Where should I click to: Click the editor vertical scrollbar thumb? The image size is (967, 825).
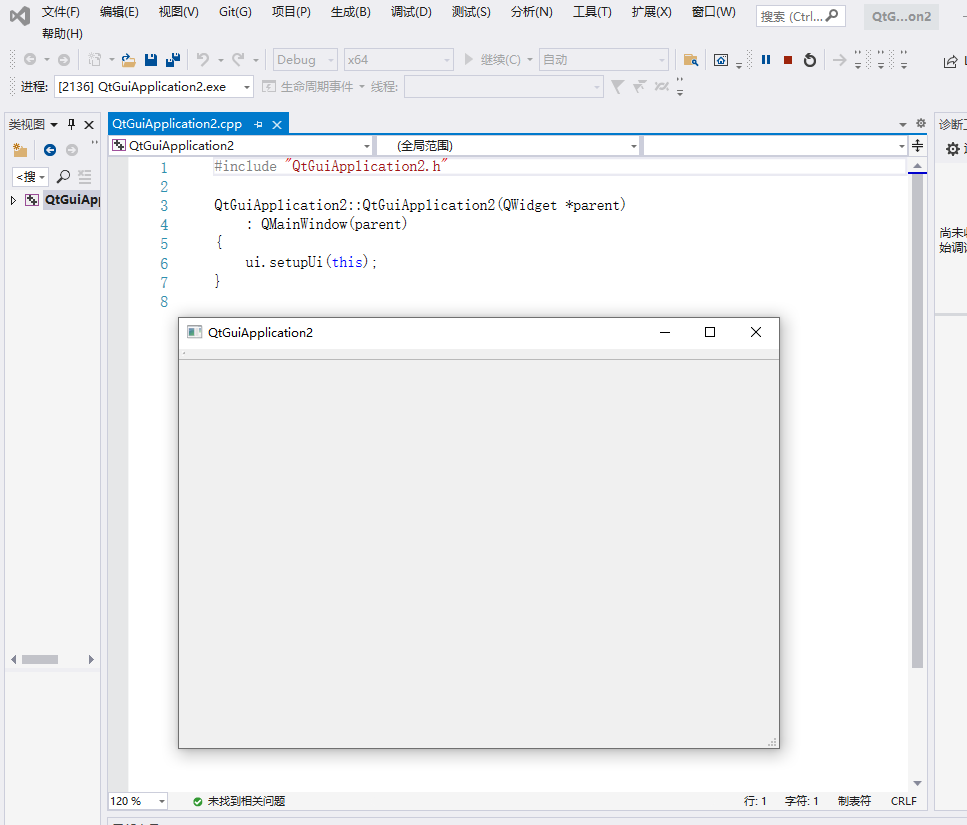click(x=917, y=421)
